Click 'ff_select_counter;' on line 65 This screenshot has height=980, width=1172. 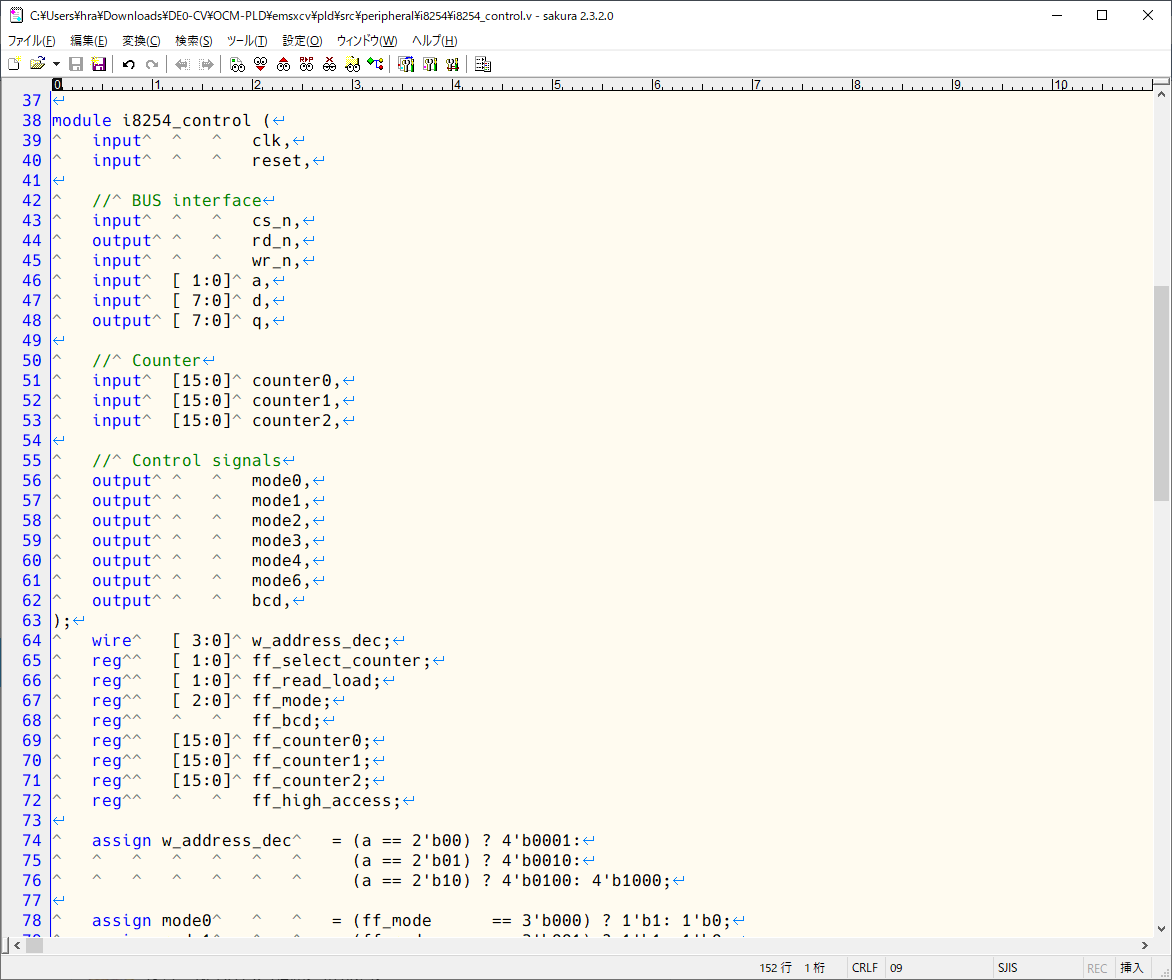(342, 661)
